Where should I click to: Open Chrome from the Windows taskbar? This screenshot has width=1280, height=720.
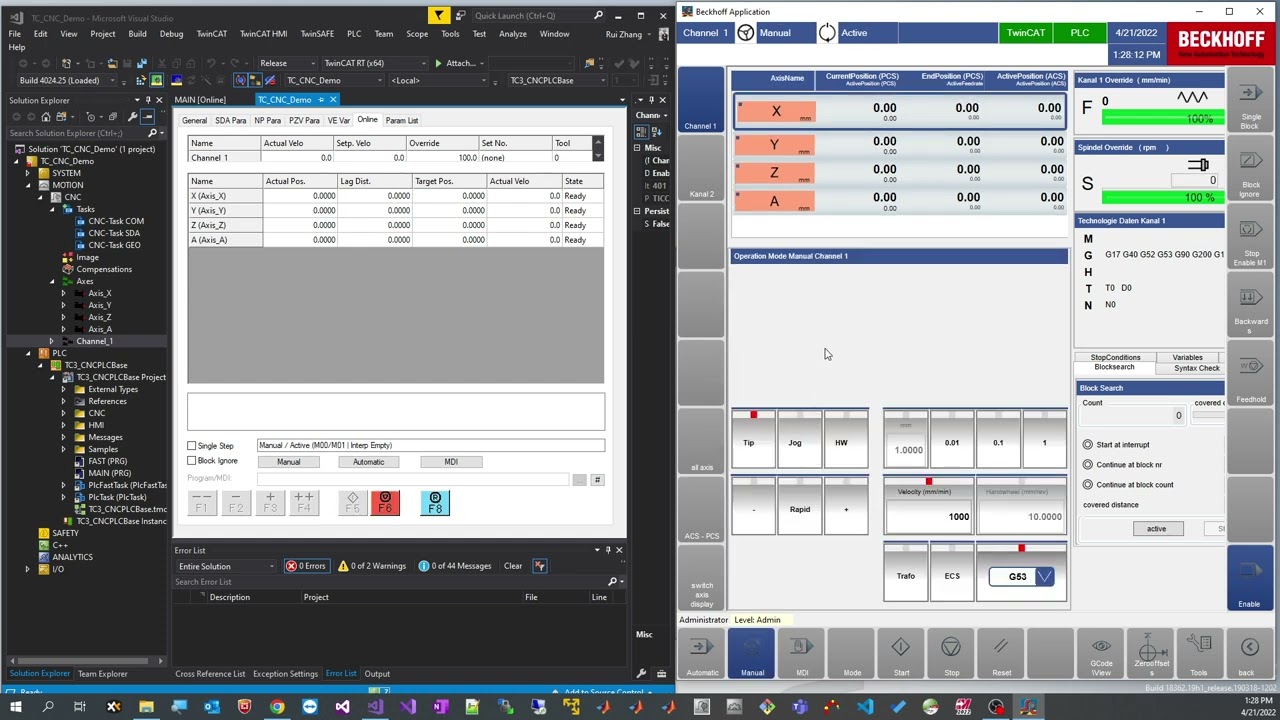pyautogui.click(x=277, y=707)
